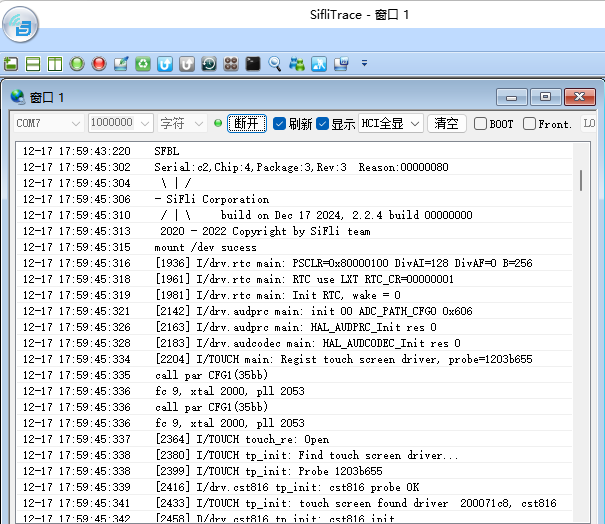This screenshot has height=524, width=605.
Task: Click the blue U-turn arrow icon
Action: (x=165, y=64)
